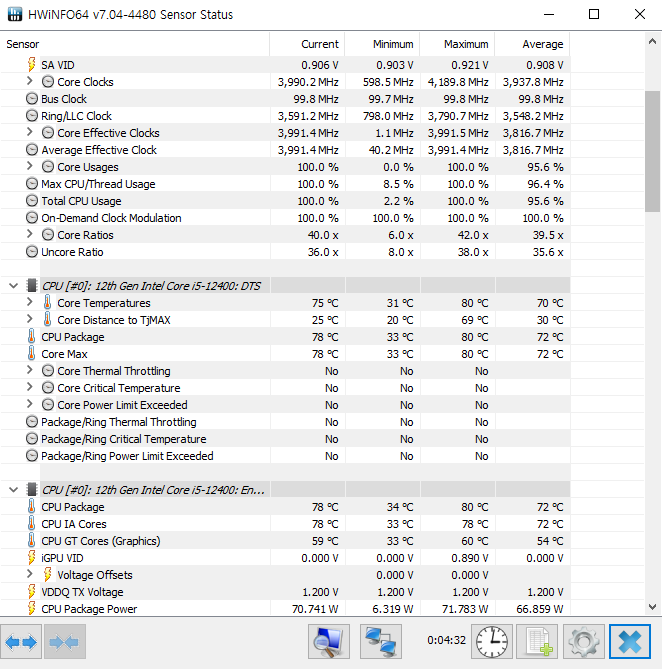Select the On-Demand Clock Modulation row label

click(x=111, y=218)
